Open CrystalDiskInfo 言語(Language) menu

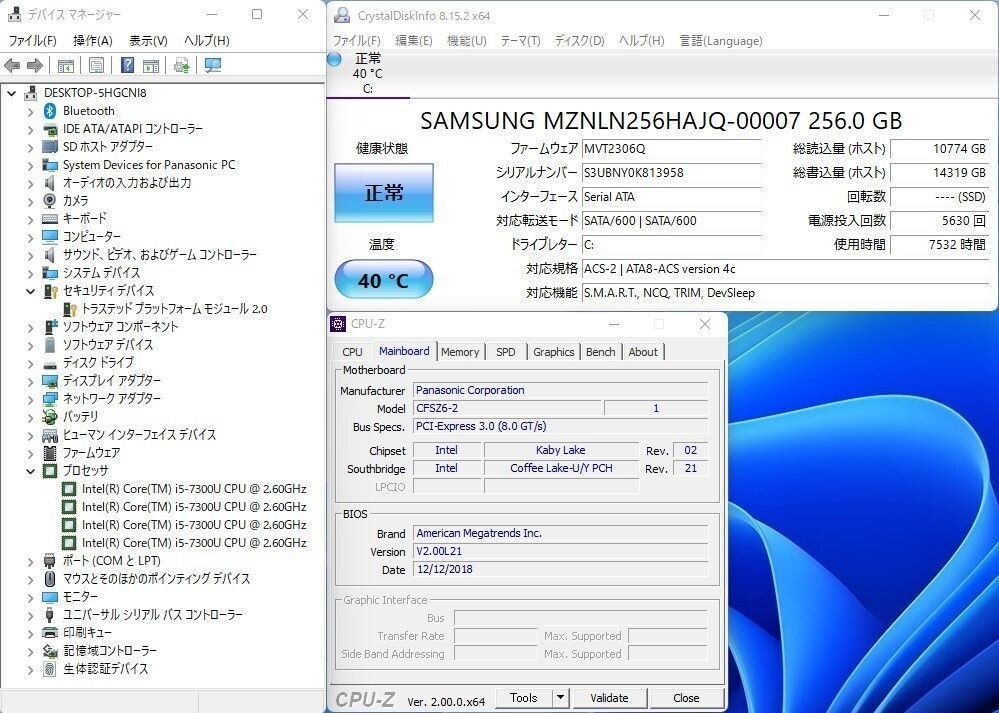point(721,41)
